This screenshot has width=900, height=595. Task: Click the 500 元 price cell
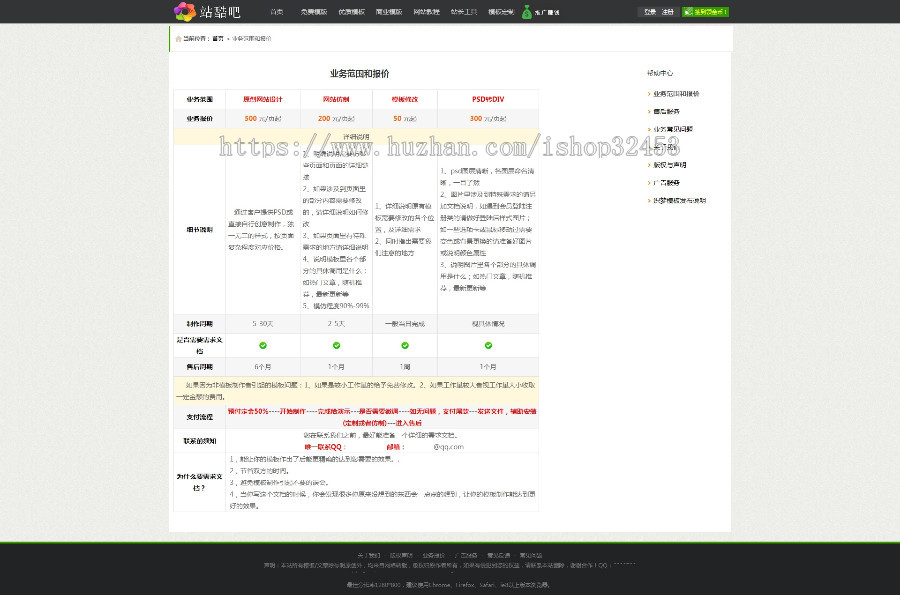(x=263, y=119)
